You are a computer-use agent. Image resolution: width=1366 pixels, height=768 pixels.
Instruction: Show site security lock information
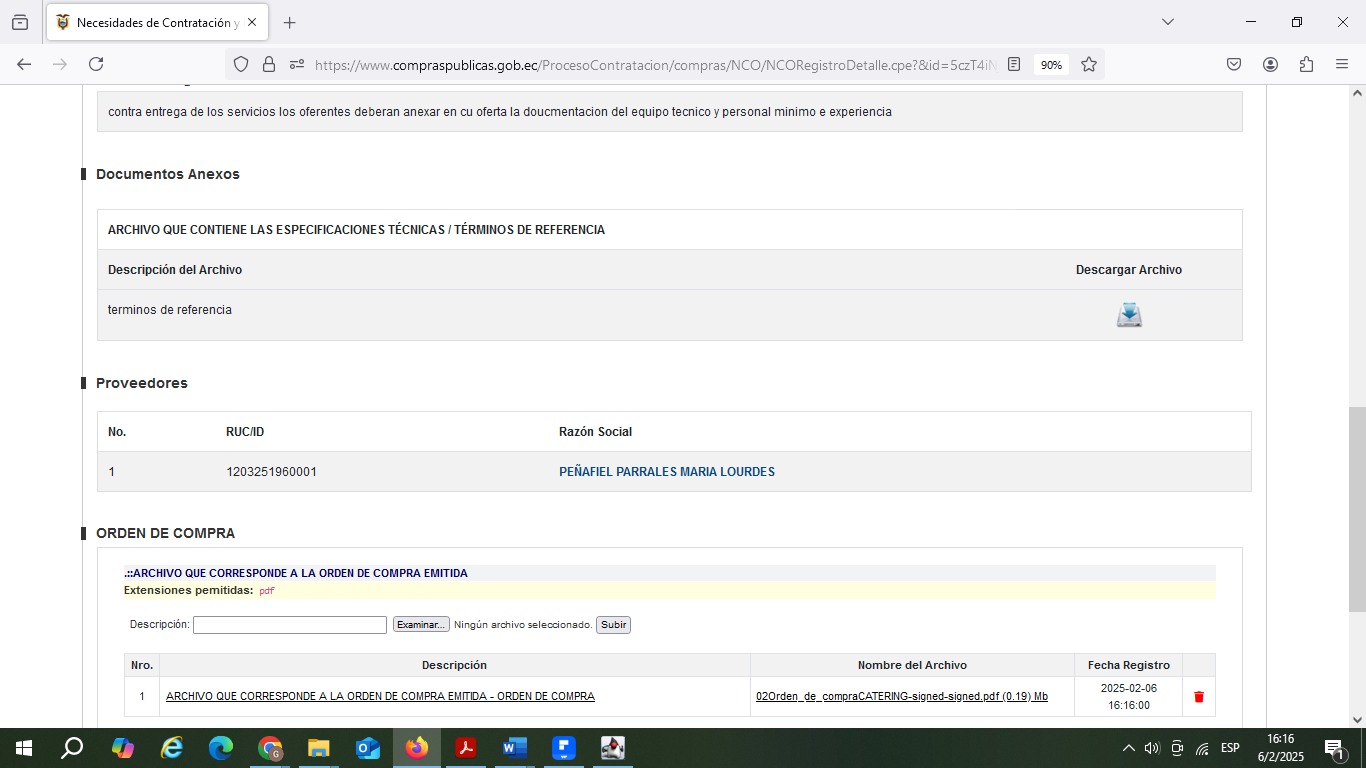(268, 64)
